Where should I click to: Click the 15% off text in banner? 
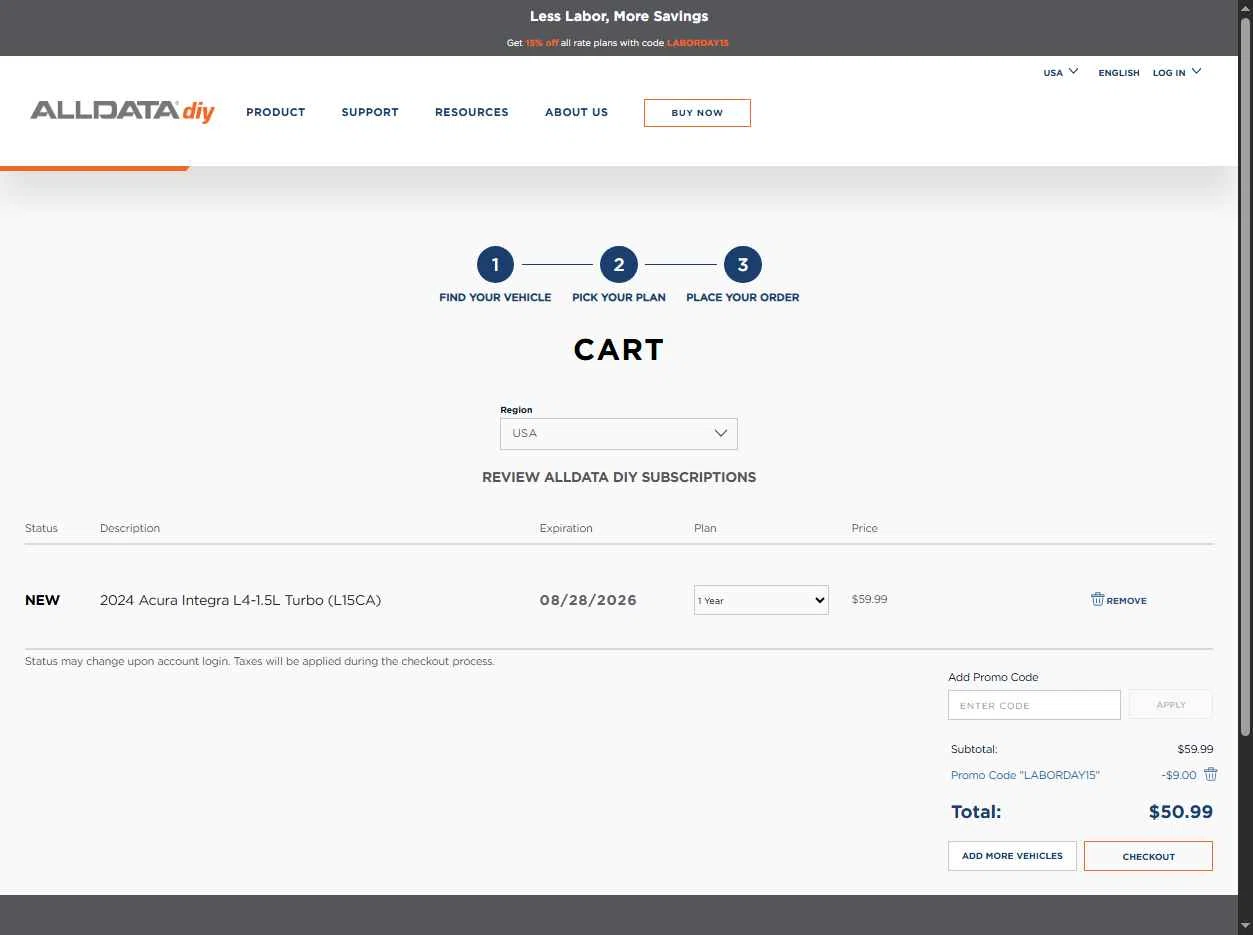[542, 43]
